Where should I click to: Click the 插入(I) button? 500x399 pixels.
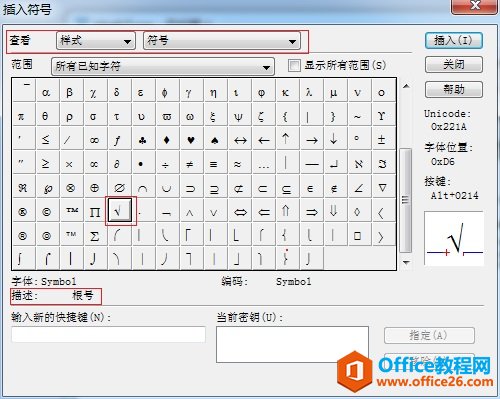pos(454,41)
